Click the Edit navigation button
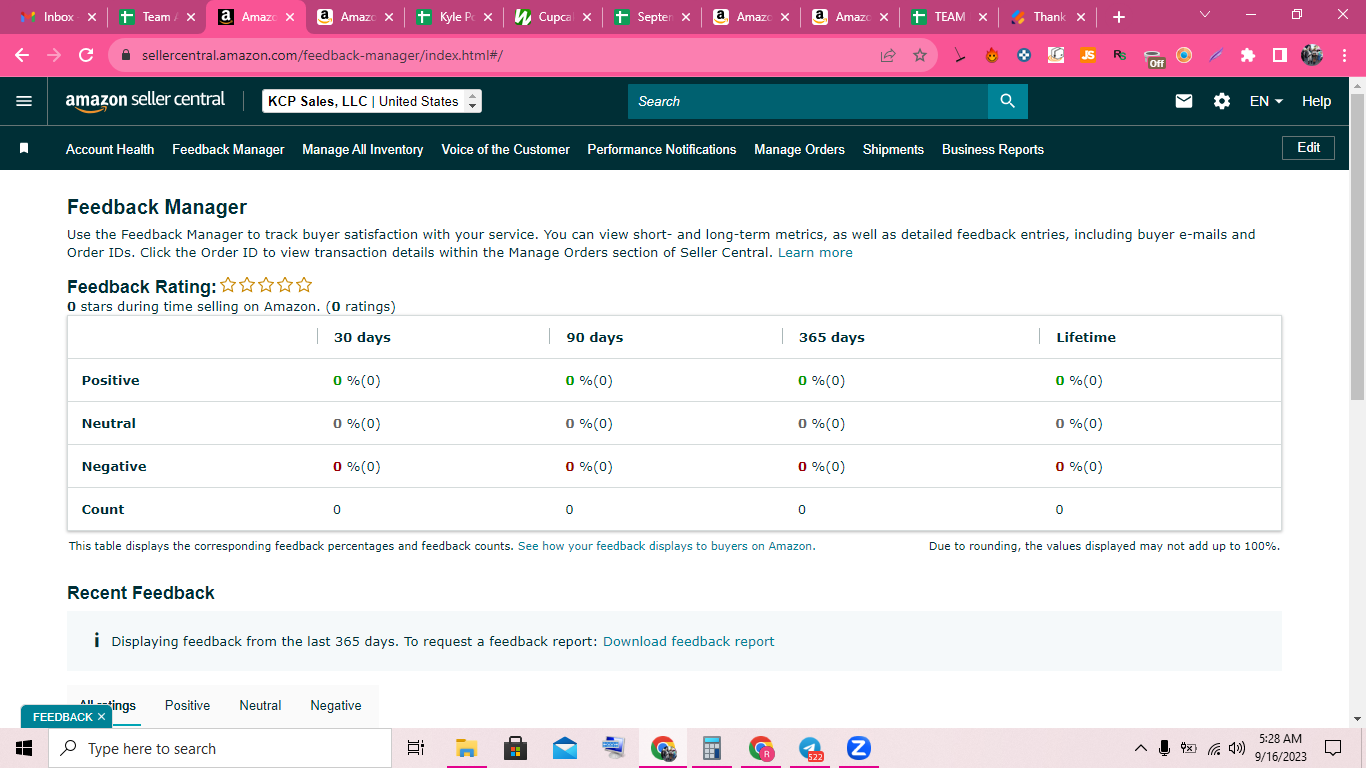The width and height of the screenshot is (1366, 768). pos(1309,148)
